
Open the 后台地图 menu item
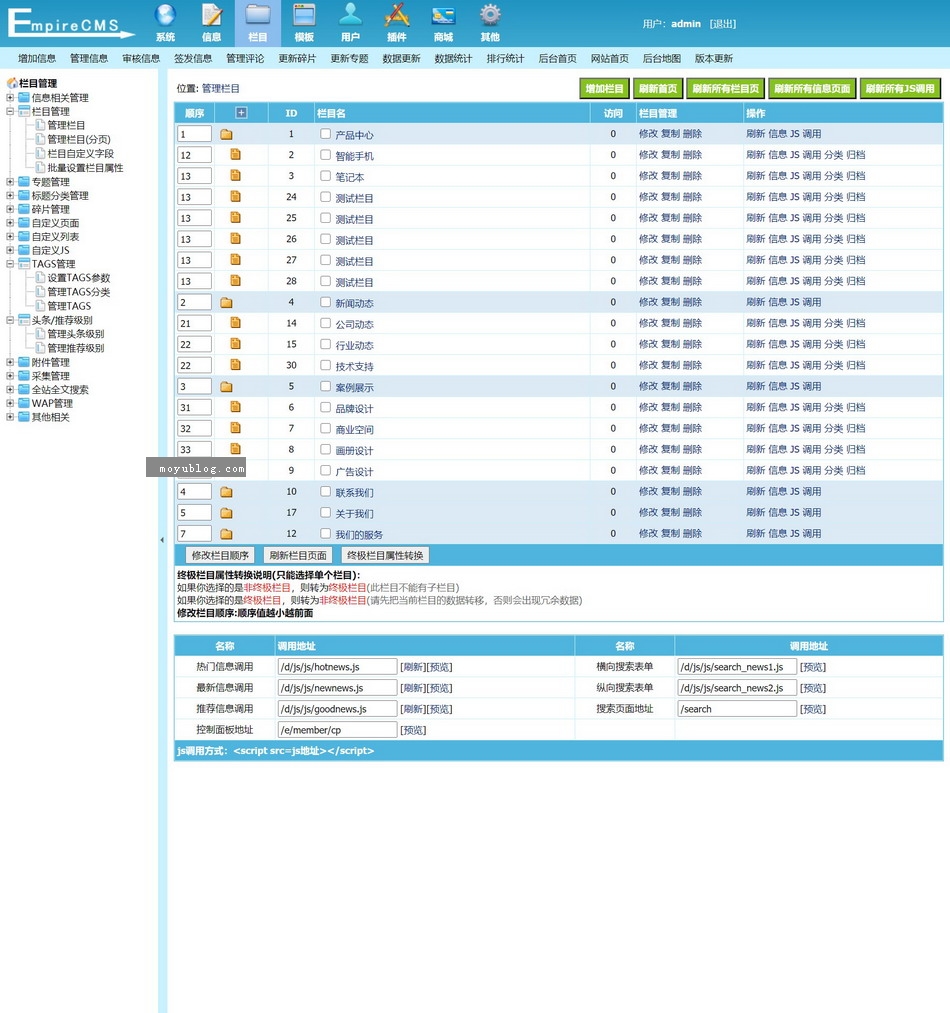(662, 58)
